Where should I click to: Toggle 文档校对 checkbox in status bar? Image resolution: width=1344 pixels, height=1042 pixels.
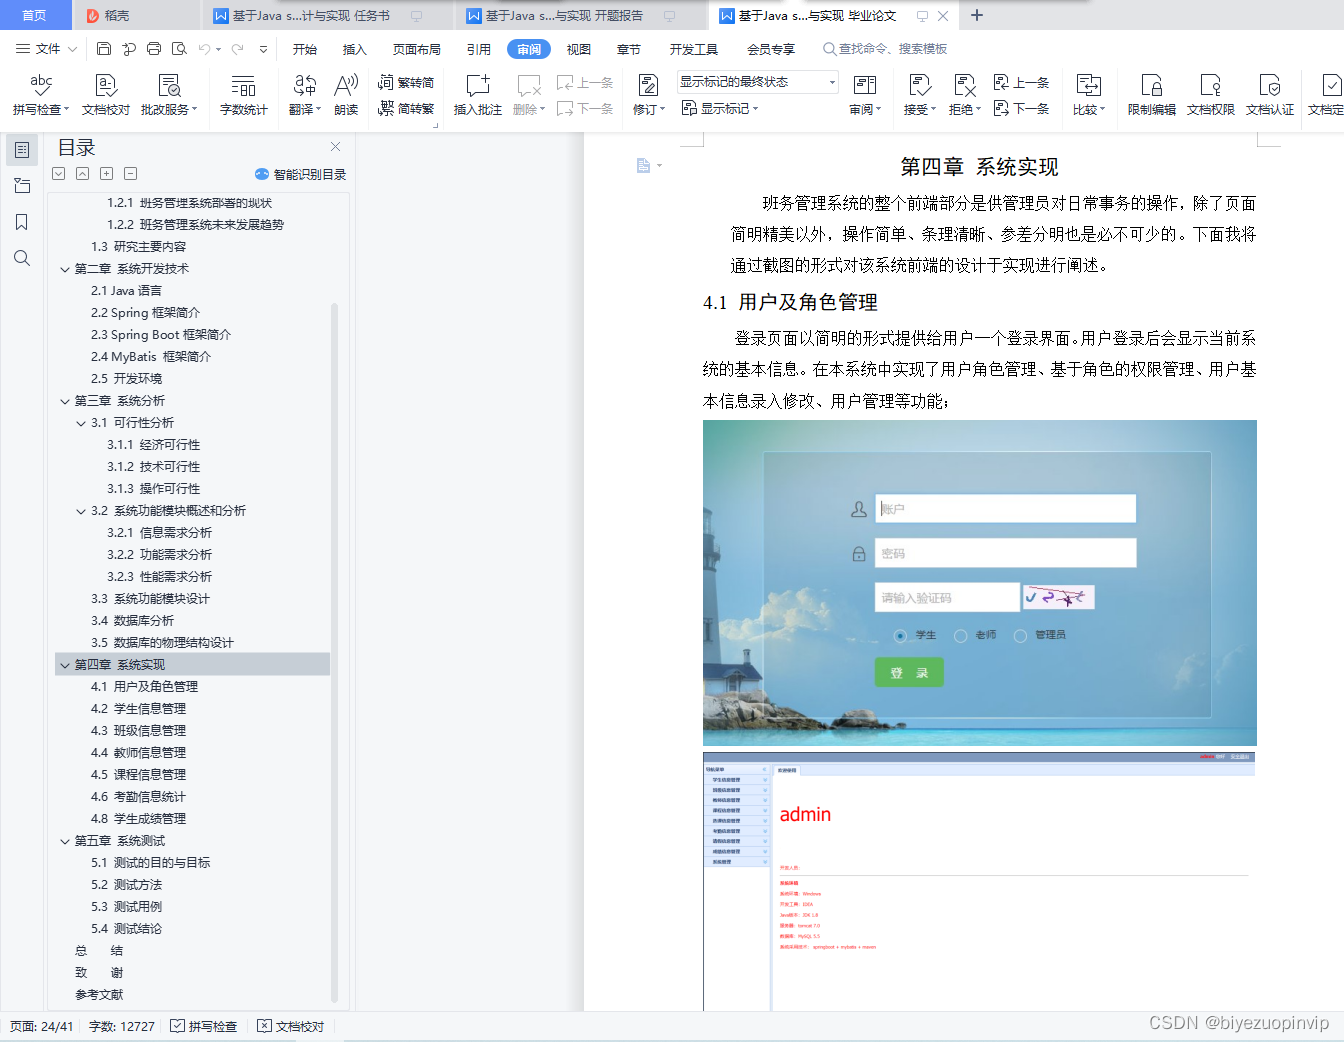click(264, 1026)
